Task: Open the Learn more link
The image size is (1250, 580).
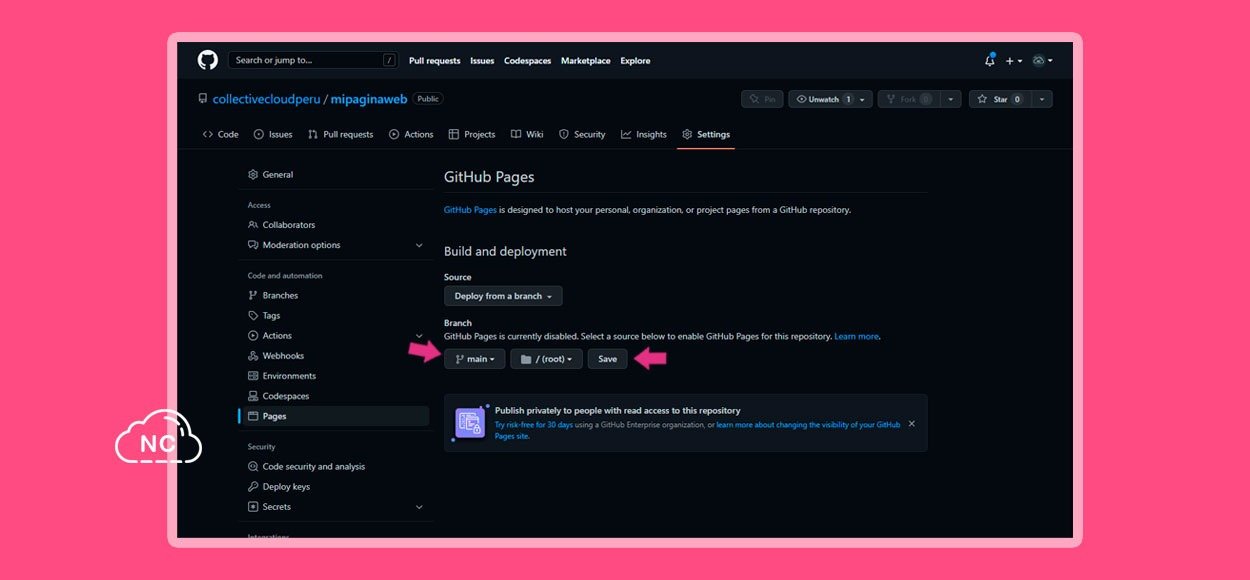Action: click(857, 337)
